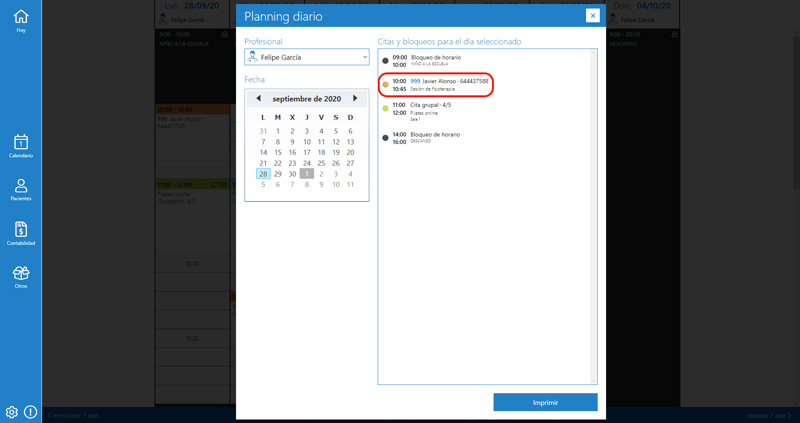
Task: Select the 11:00 Cita grupal entry
Action: click(x=430, y=108)
